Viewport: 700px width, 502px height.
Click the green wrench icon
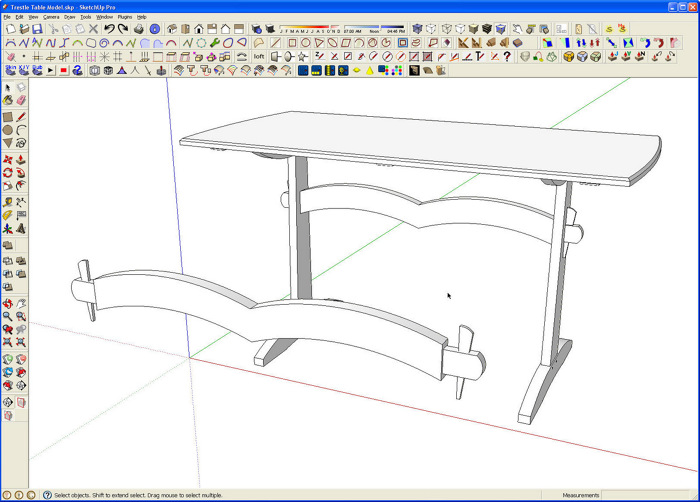coord(215,43)
